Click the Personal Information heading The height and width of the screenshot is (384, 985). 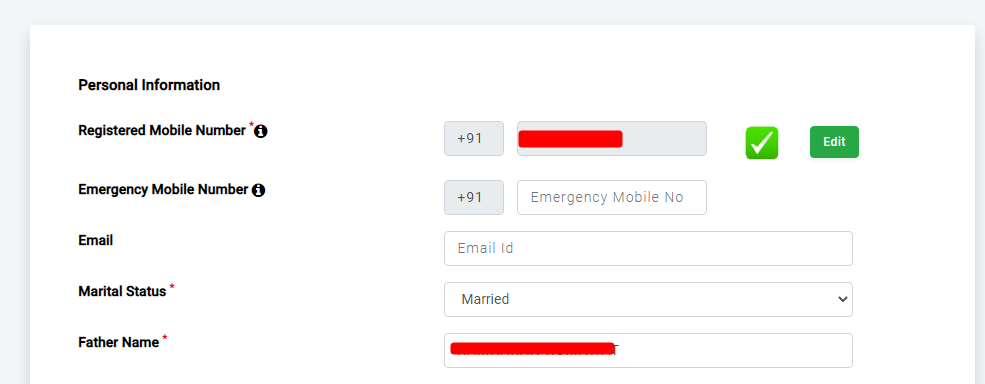[149, 85]
